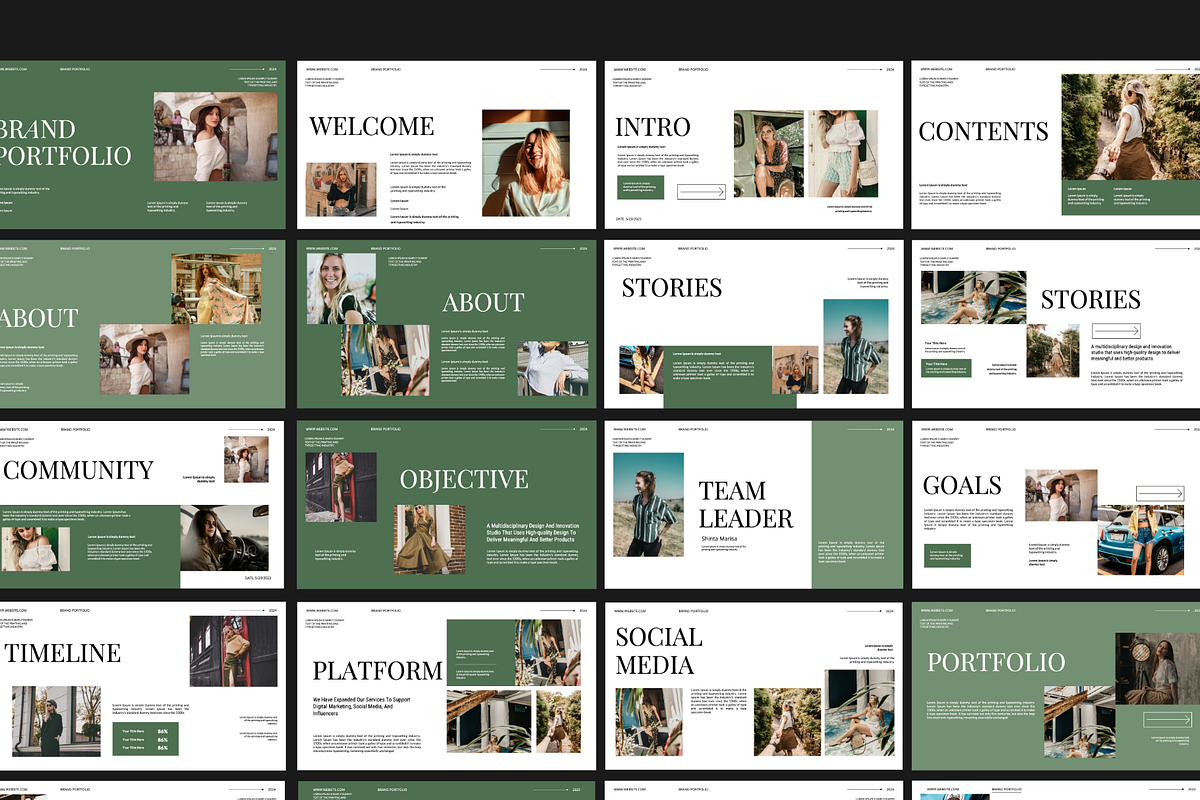Click the arrow box on the Intro slide
The height and width of the screenshot is (800, 1200).
pos(701,192)
